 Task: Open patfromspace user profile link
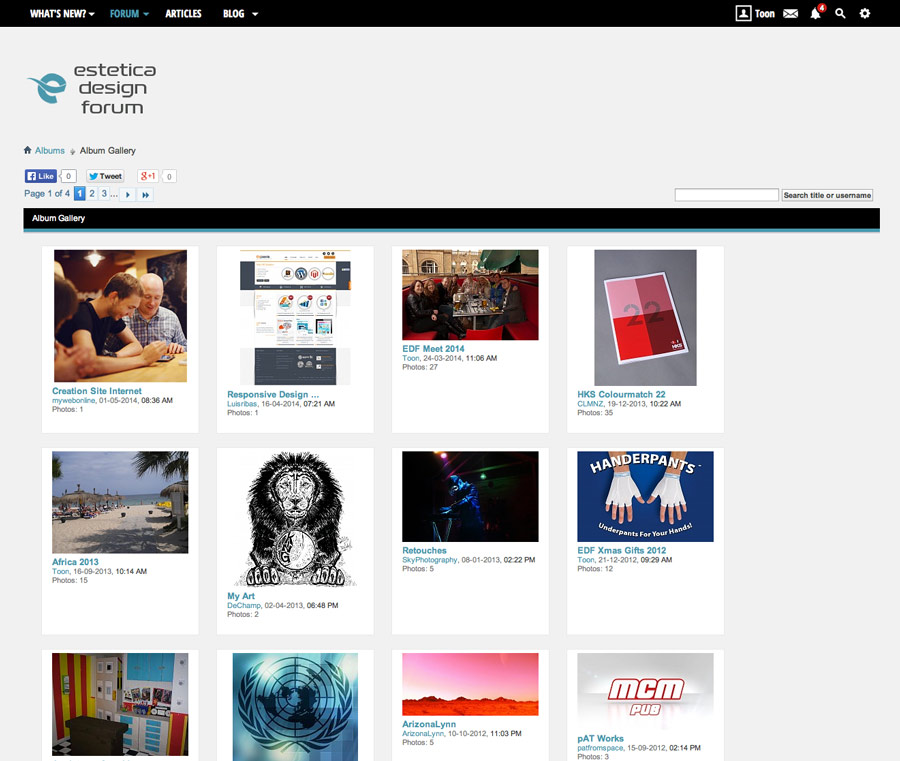point(600,748)
